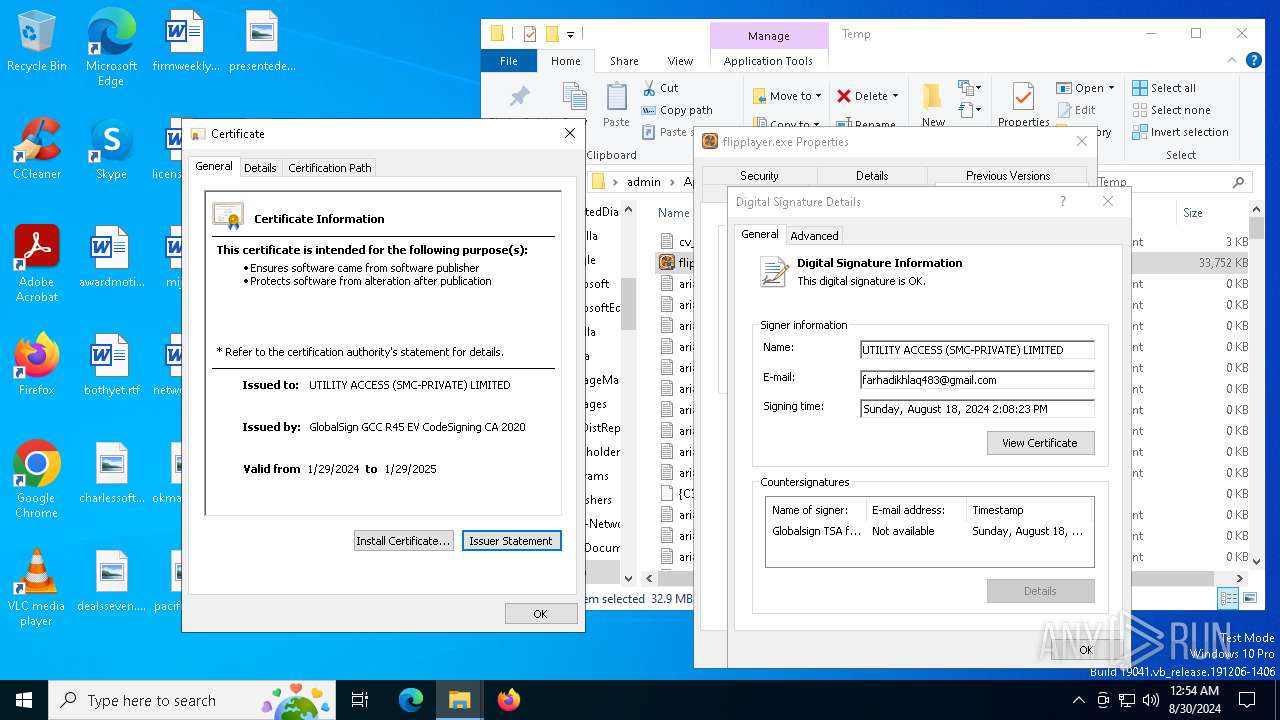Open the notification center icon

point(1247,699)
